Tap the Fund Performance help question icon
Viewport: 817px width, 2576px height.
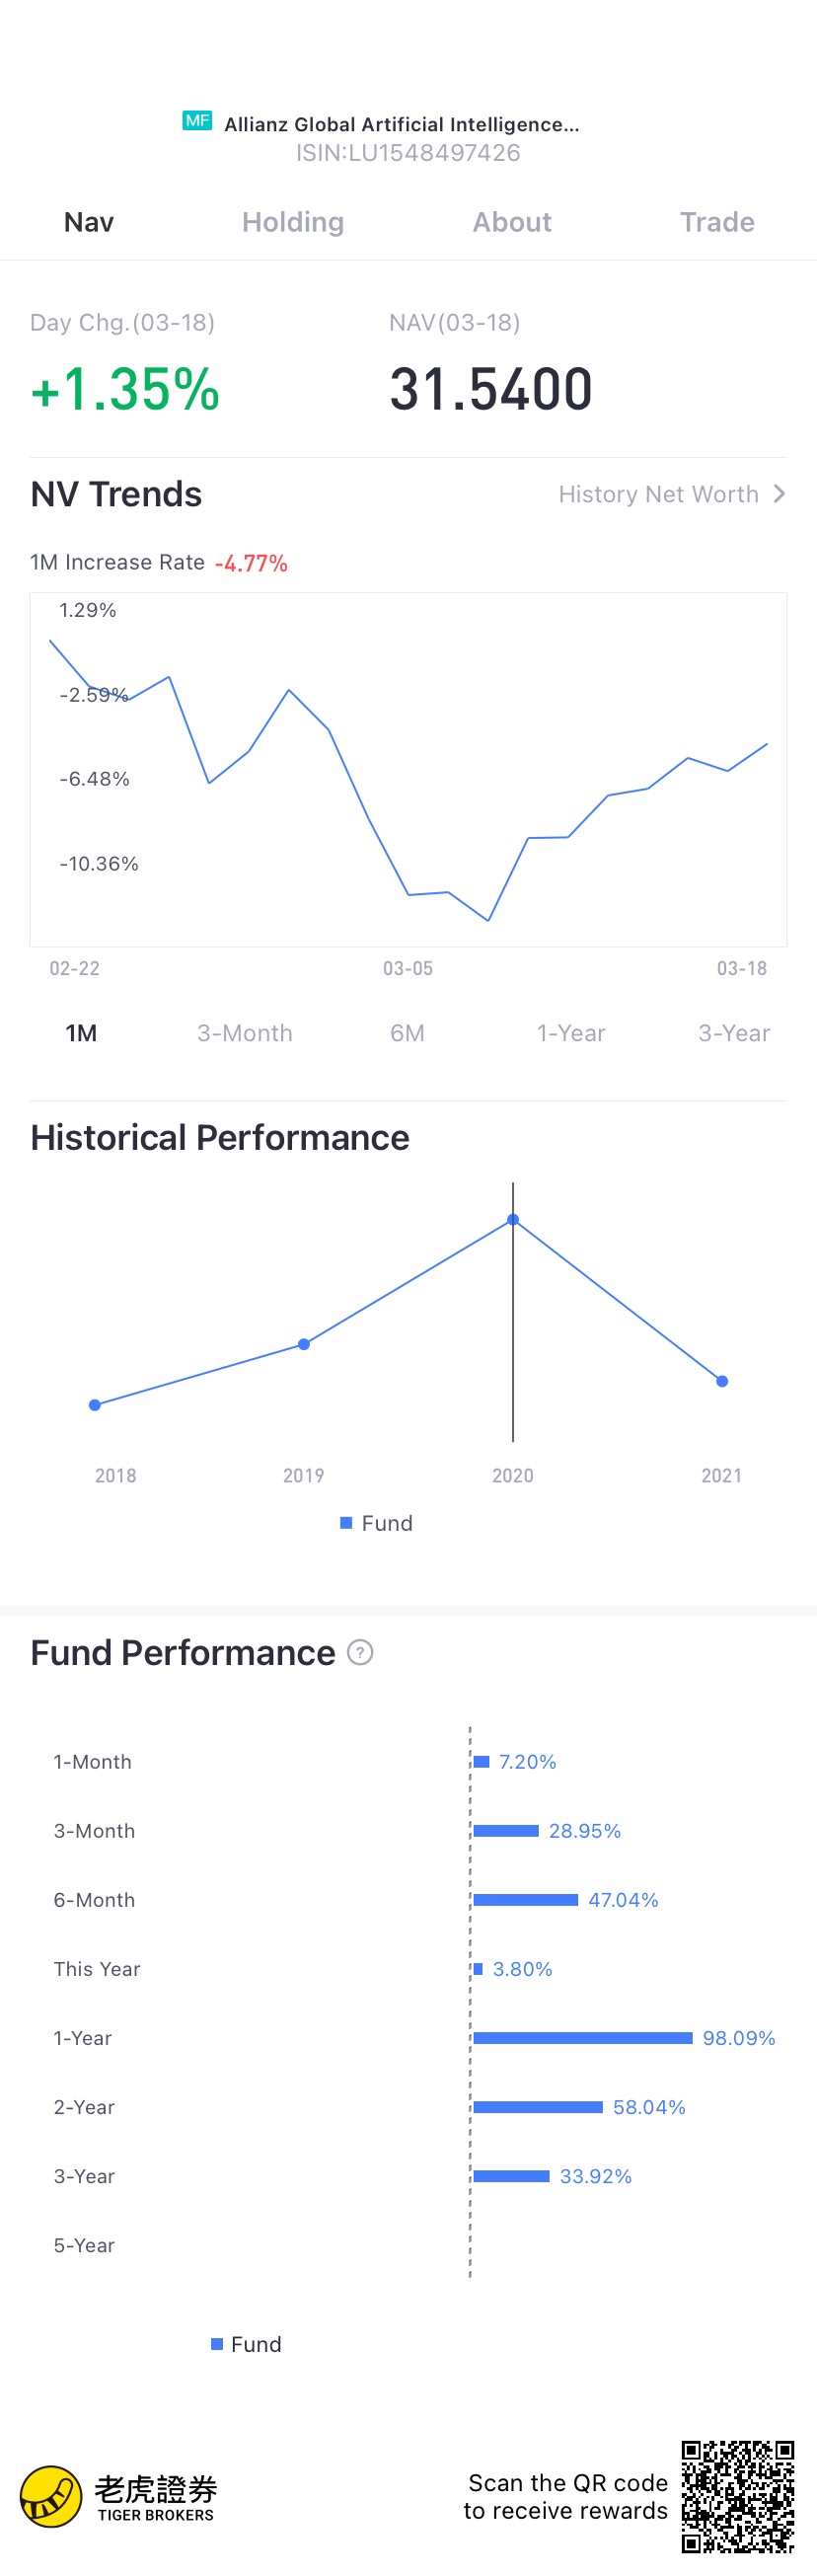pos(360,1653)
